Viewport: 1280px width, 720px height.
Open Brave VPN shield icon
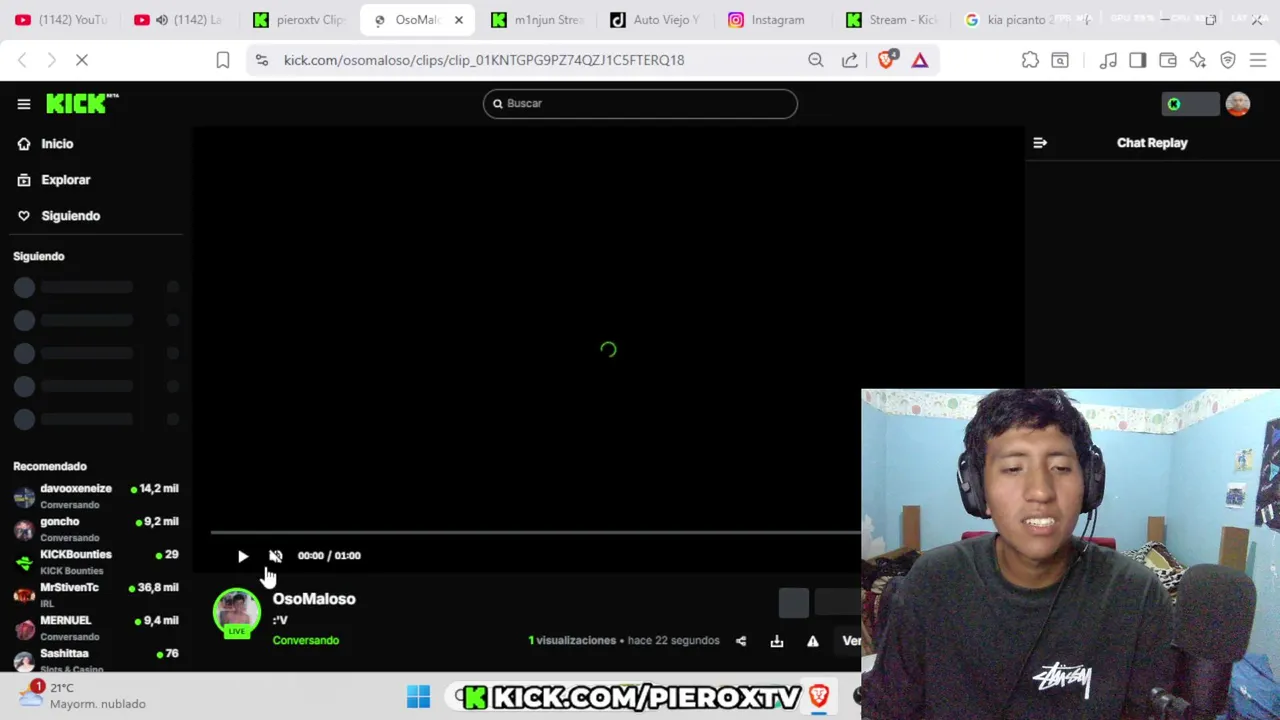click(x=1228, y=61)
